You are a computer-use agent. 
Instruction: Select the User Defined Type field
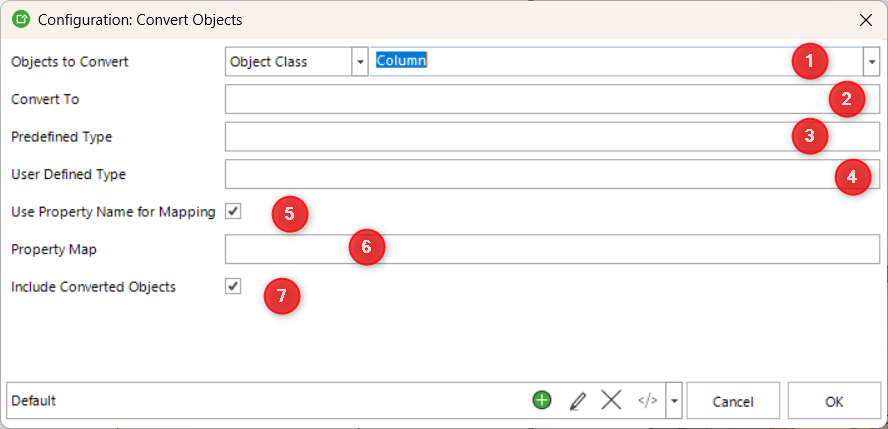(x=520, y=174)
